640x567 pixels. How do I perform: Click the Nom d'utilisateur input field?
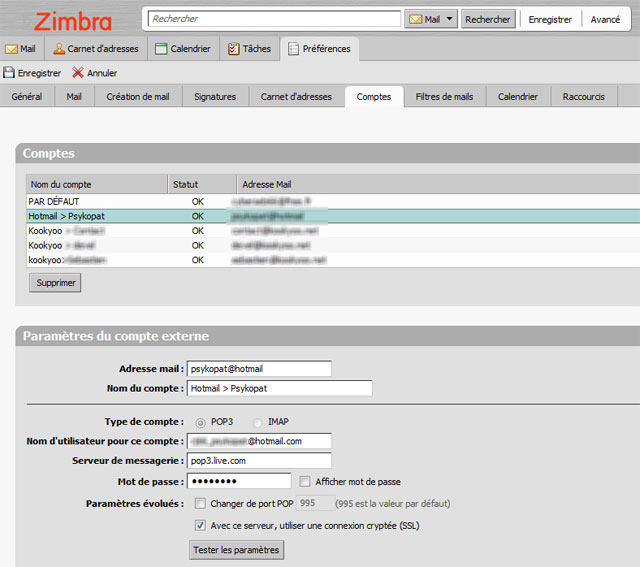point(259,441)
